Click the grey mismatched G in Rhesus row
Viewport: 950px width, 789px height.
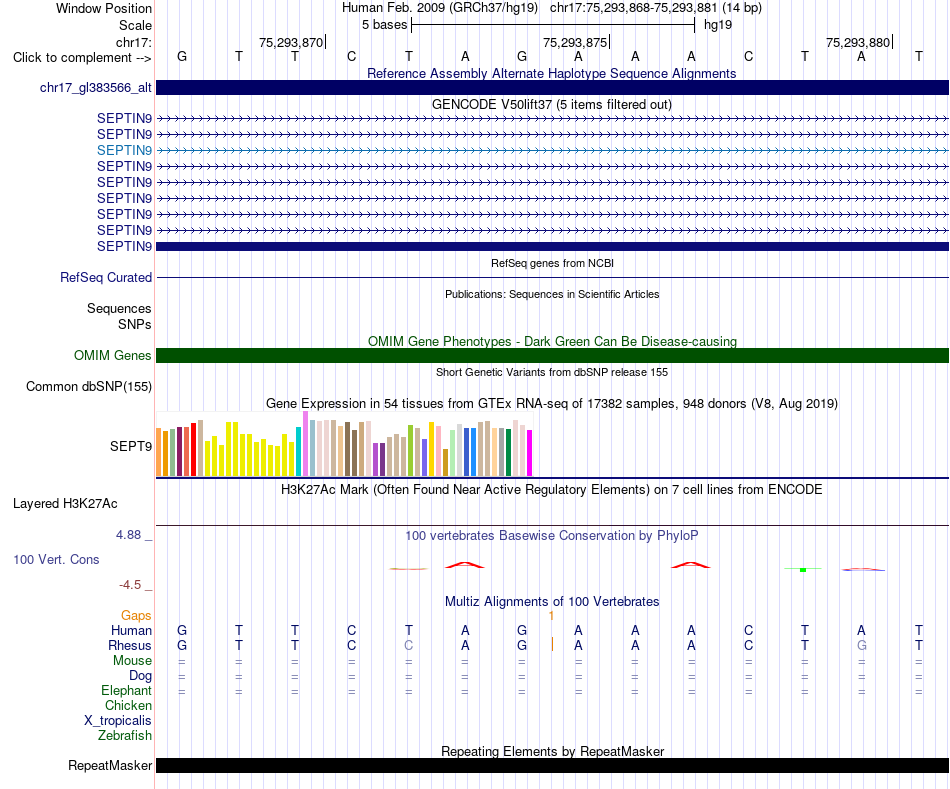pos(862,645)
